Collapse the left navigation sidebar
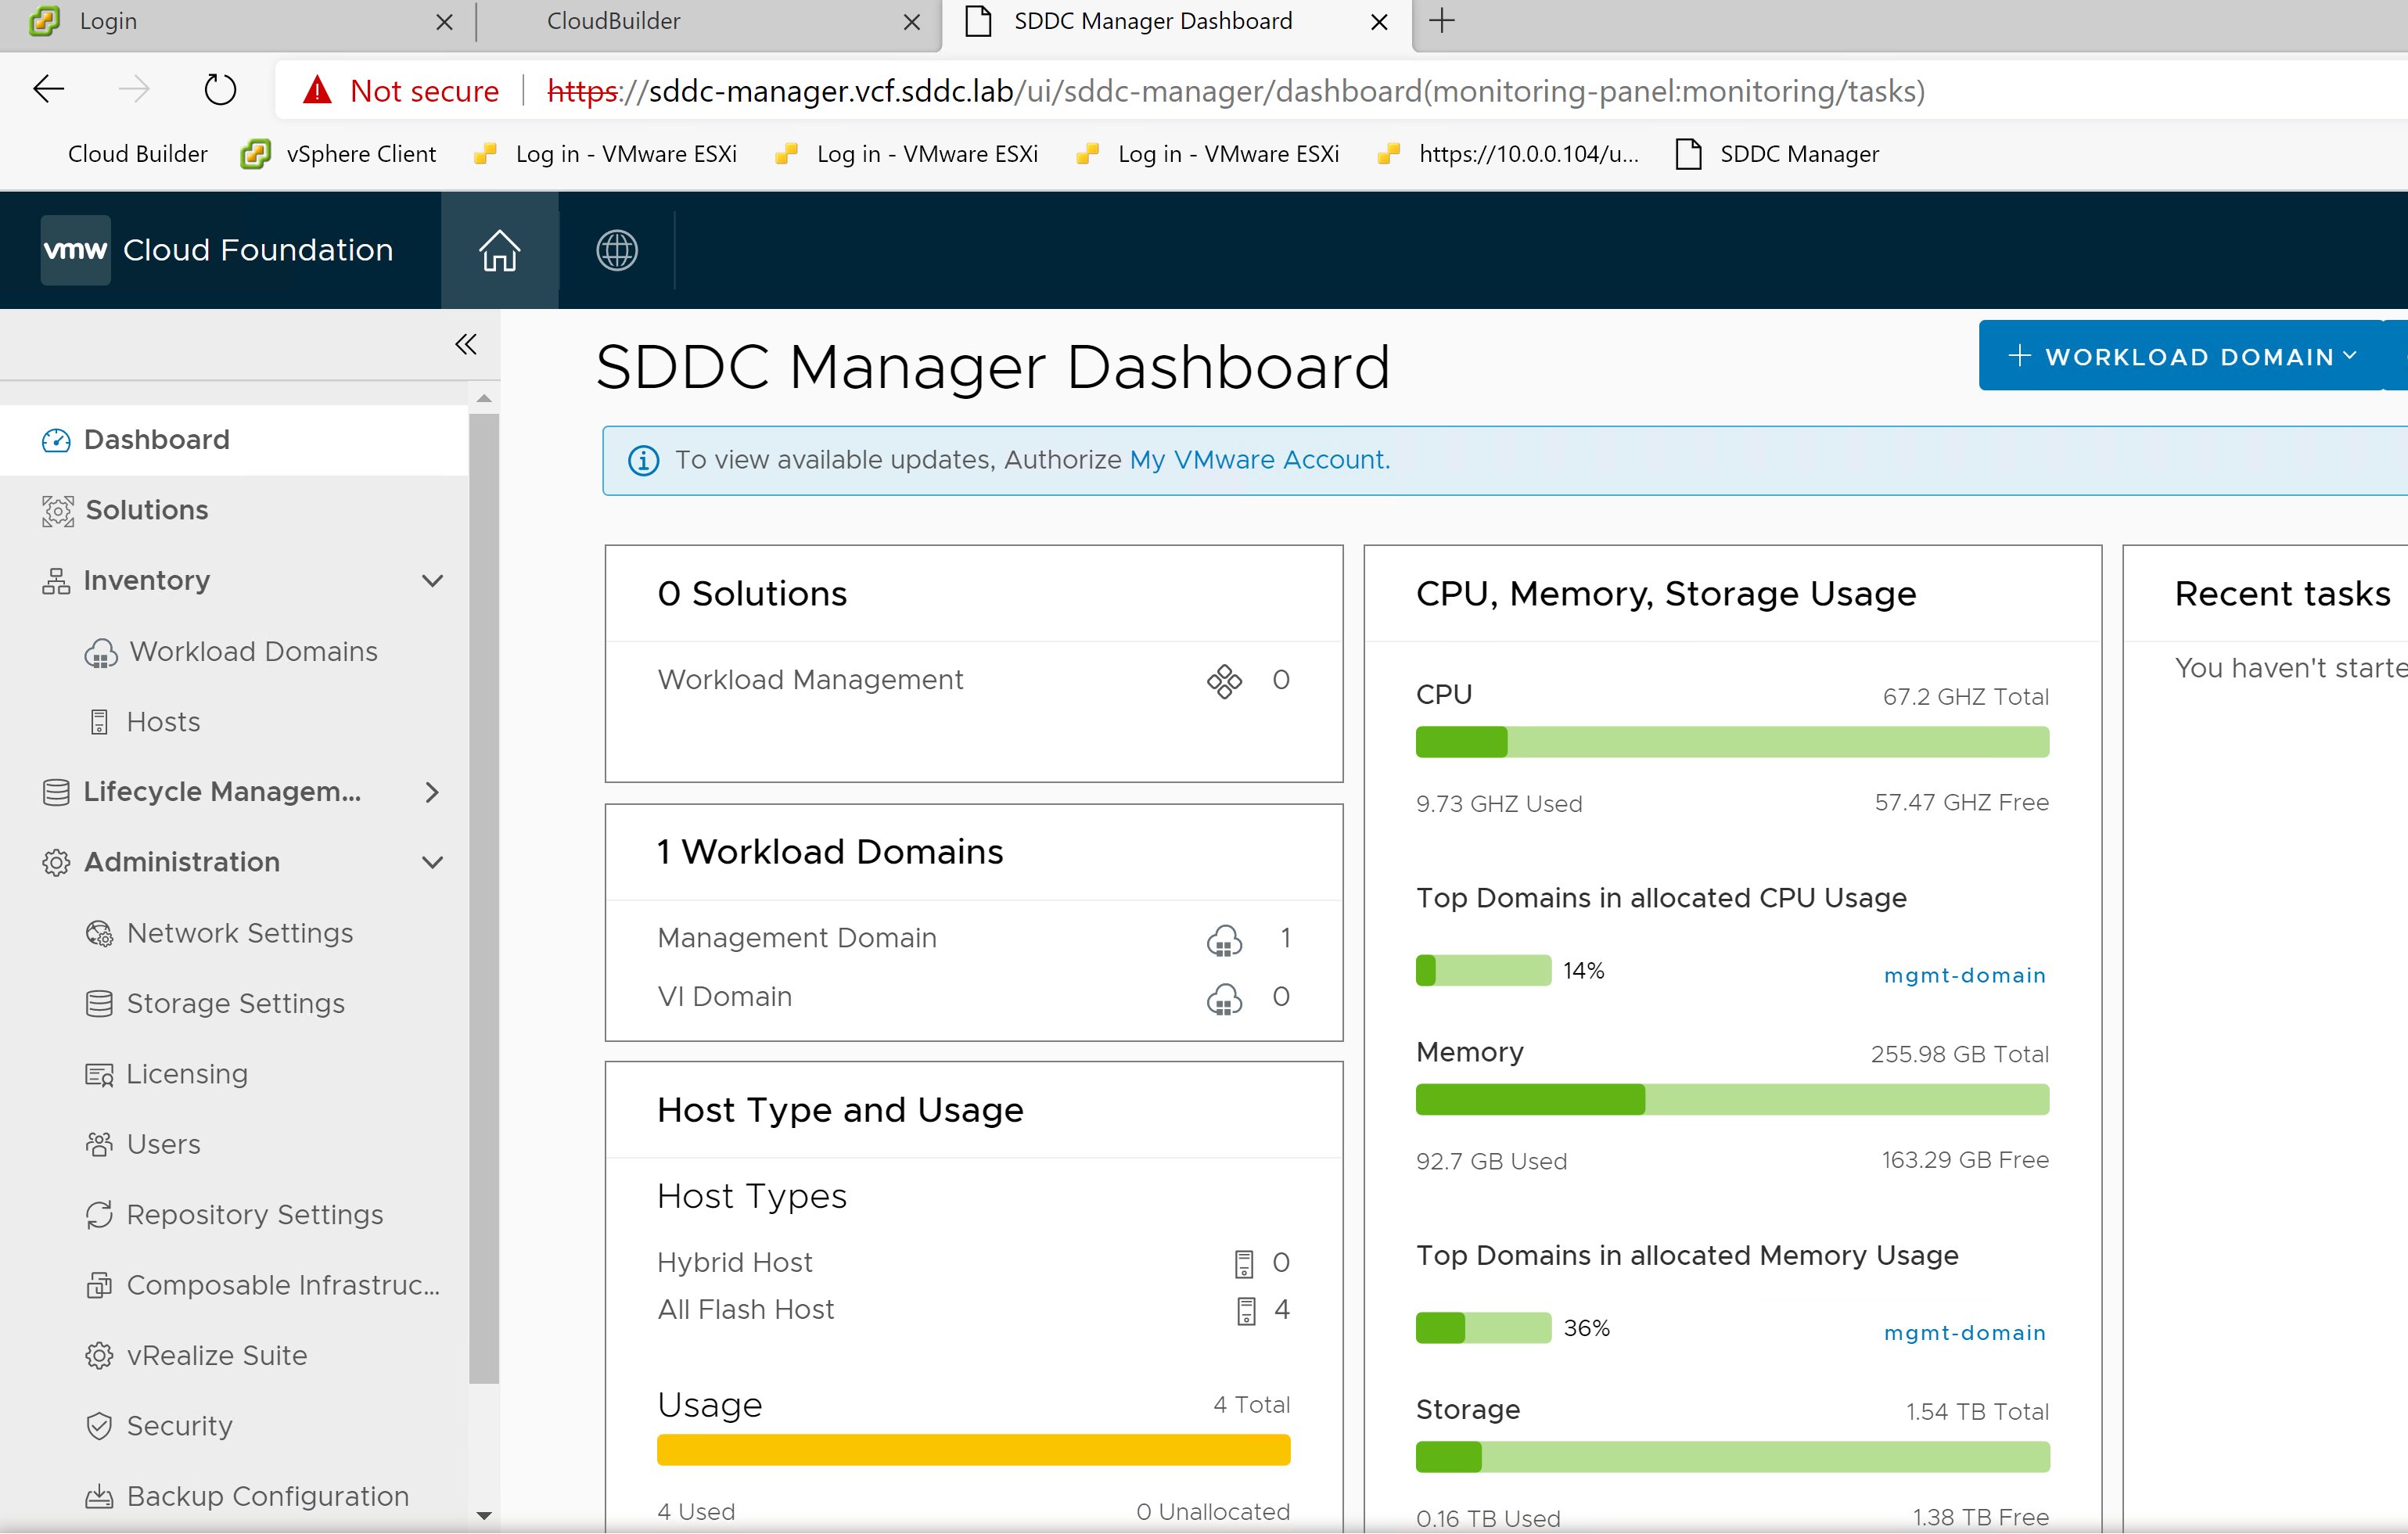This screenshot has width=2408, height=1534. [x=465, y=344]
